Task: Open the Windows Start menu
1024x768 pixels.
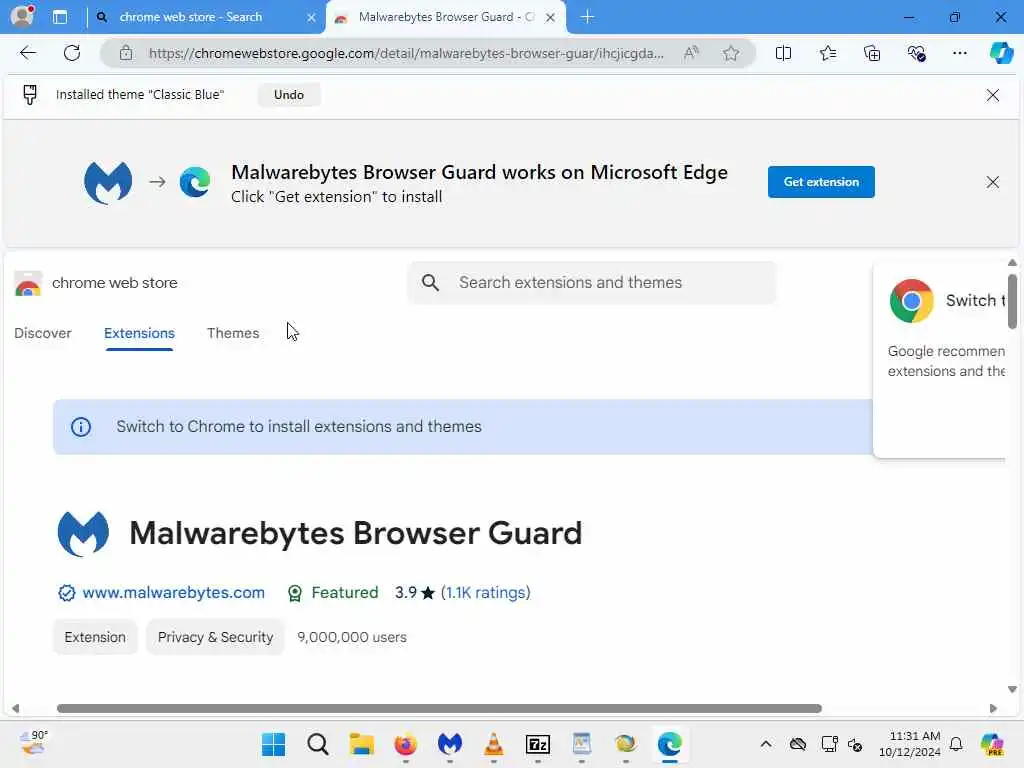Action: tap(274, 744)
